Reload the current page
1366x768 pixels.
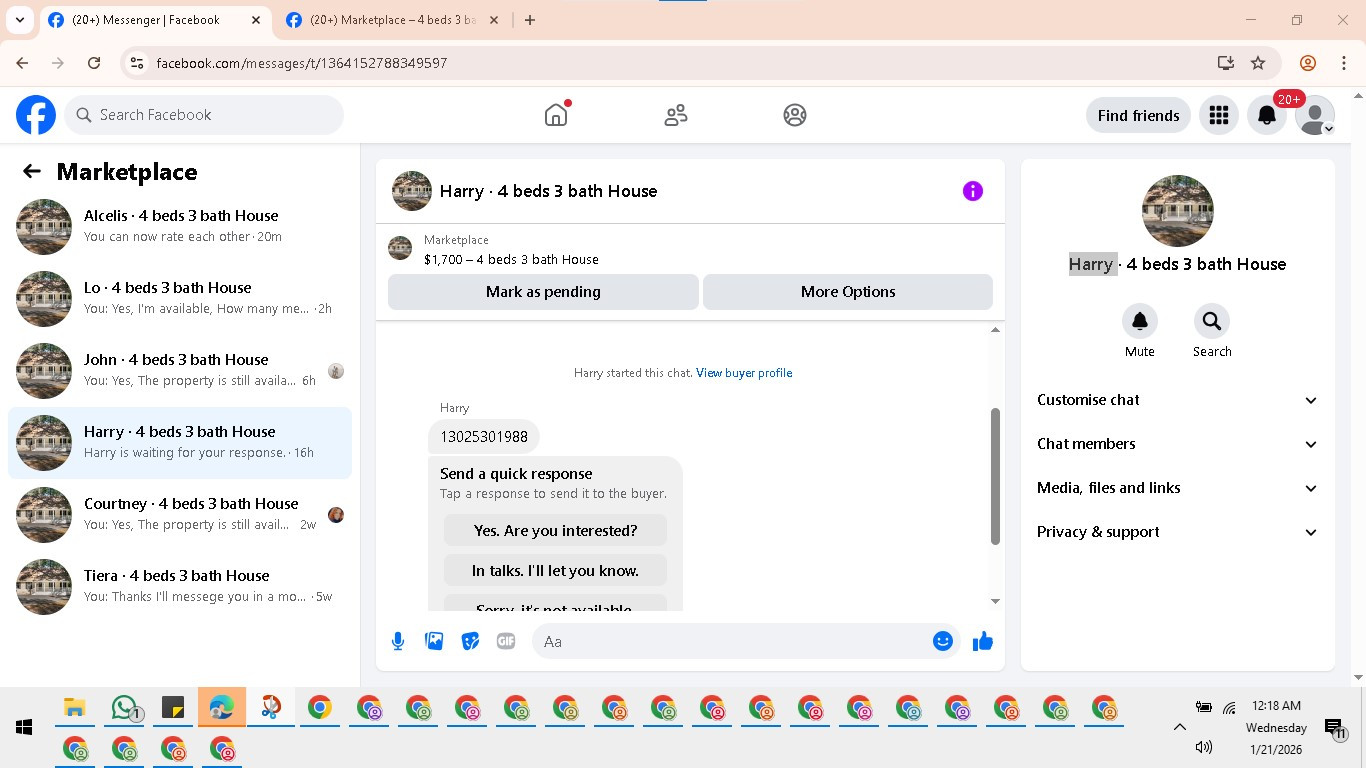pyautogui.click(x=94, y=63)
